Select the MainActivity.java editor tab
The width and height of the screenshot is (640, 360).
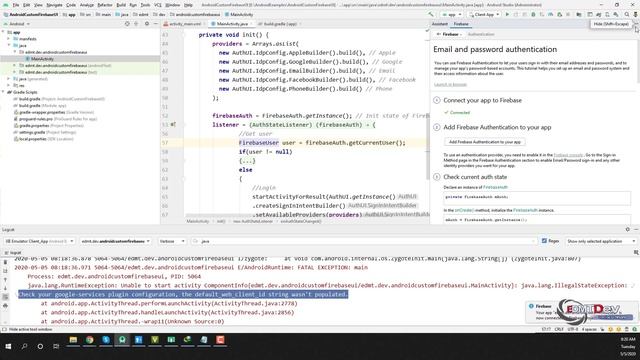(231, 24)
